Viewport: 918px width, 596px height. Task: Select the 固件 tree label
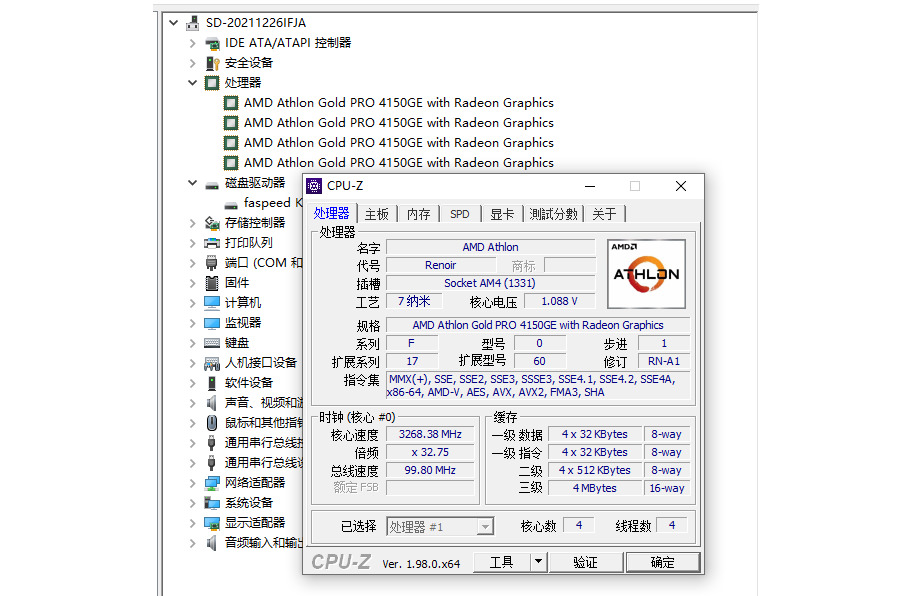click(237, 283)
